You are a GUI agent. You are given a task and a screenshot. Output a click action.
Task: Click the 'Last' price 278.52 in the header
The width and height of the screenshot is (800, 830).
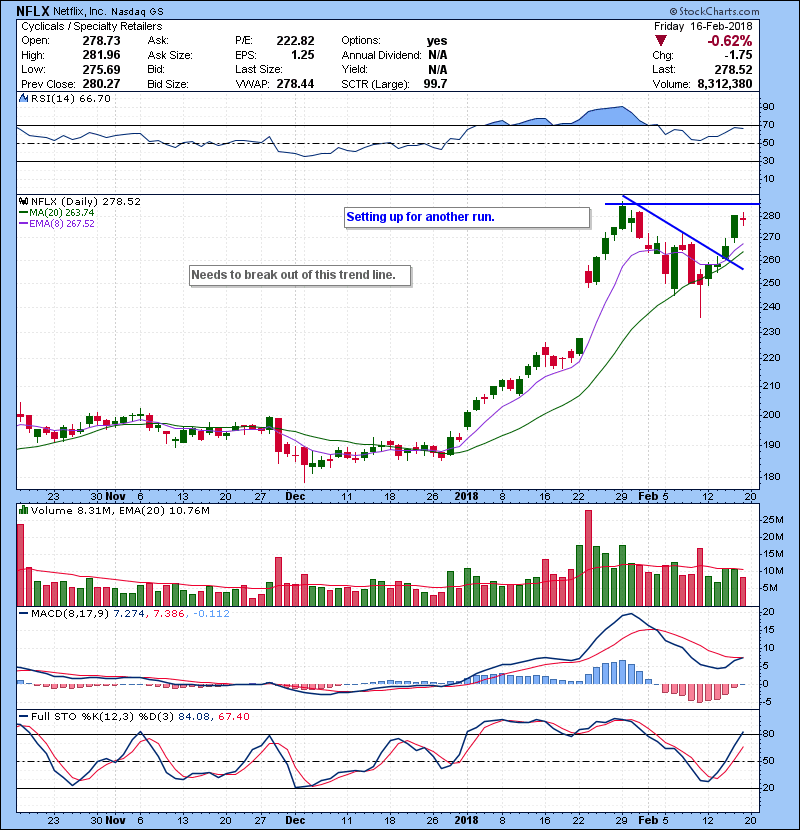pos(733,69)
